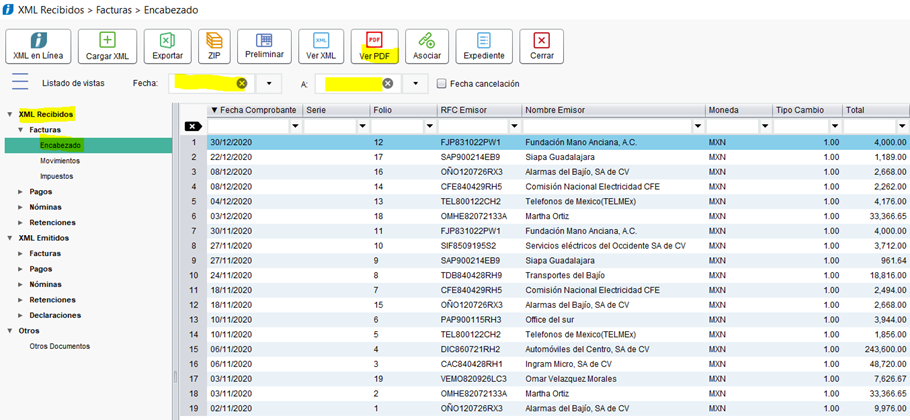Open the Fecha start date dropdown
Viewport: 910px width, 420px height.
pyautogui.click(x=269, y=83)
